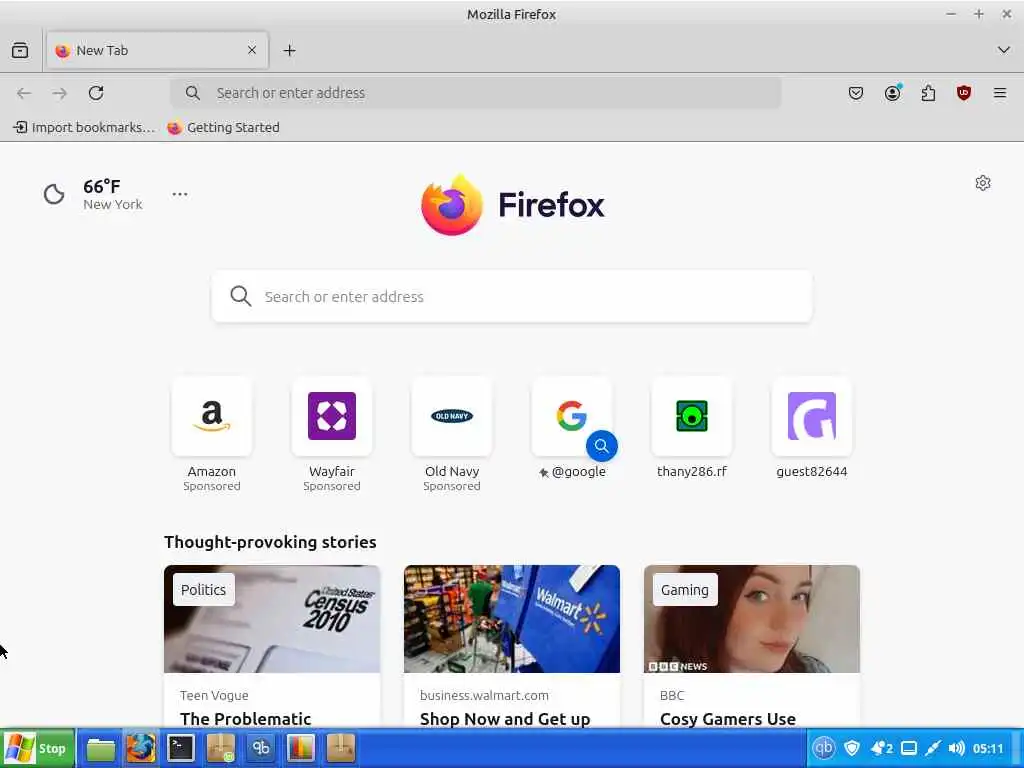
Task: Expand the list all tabs chevron
Action: [x=1004, y=50]
